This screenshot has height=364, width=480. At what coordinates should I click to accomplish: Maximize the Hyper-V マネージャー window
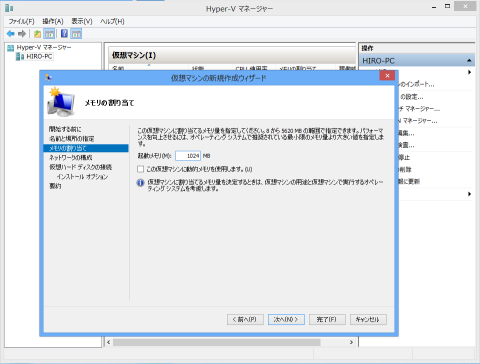448,6
